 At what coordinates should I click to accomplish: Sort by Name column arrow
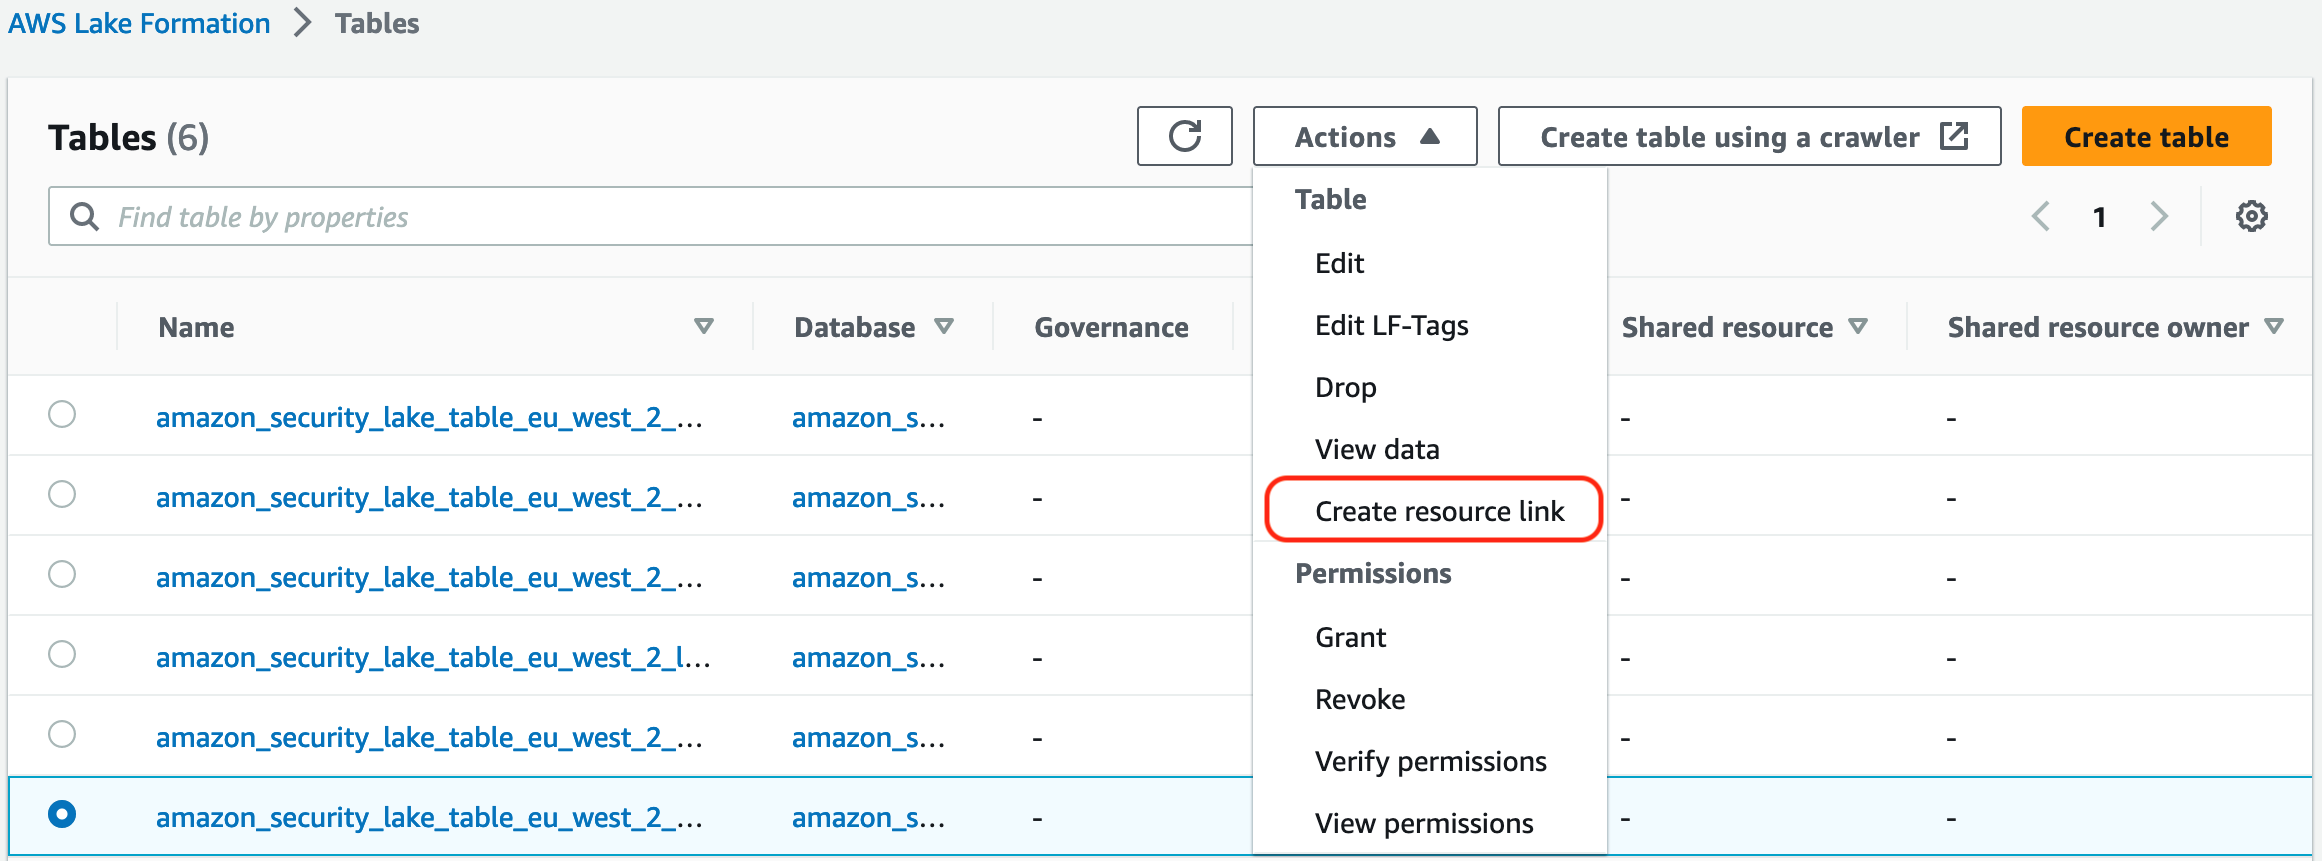tap(704, 326)
